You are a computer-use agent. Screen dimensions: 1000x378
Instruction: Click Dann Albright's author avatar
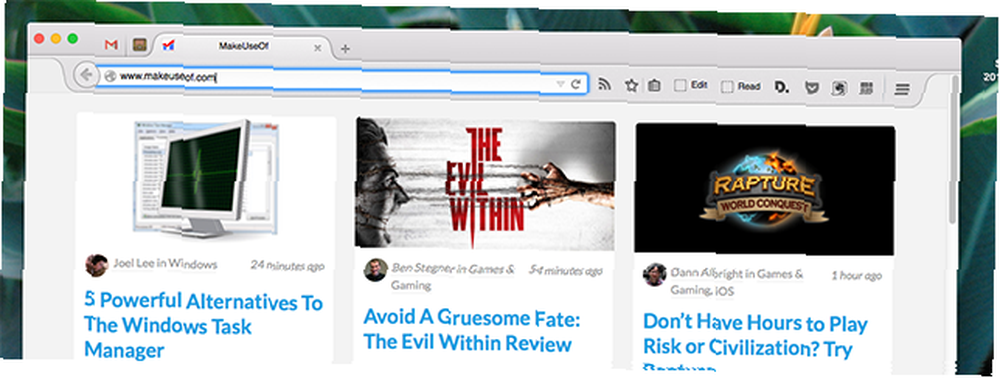pyautogui.click(x=654, y=274)
